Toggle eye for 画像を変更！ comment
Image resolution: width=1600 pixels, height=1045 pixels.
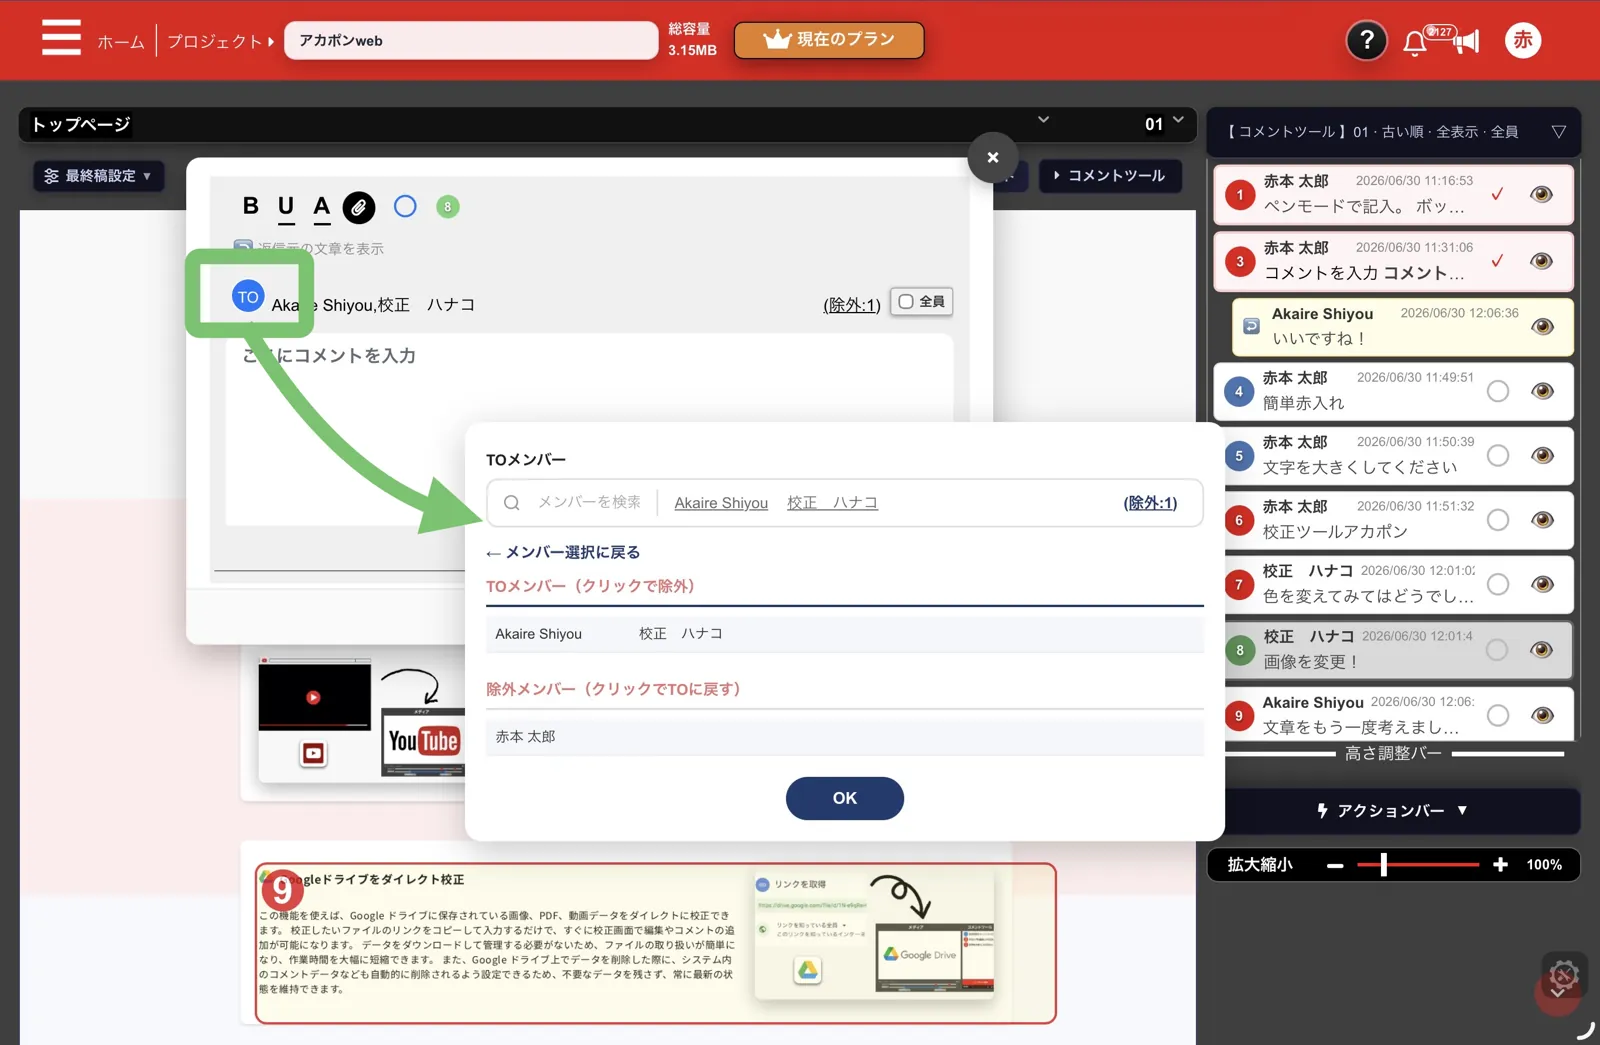(x=1542, y=650)
